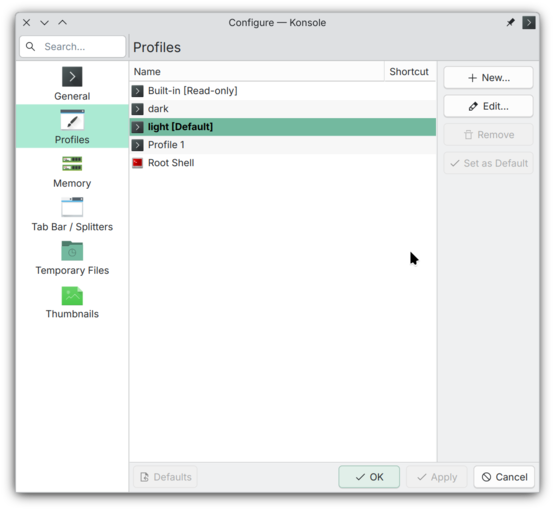Screen dimensions: 555x511
Task: Switch to the Temporary Files label
Action: 72,270
